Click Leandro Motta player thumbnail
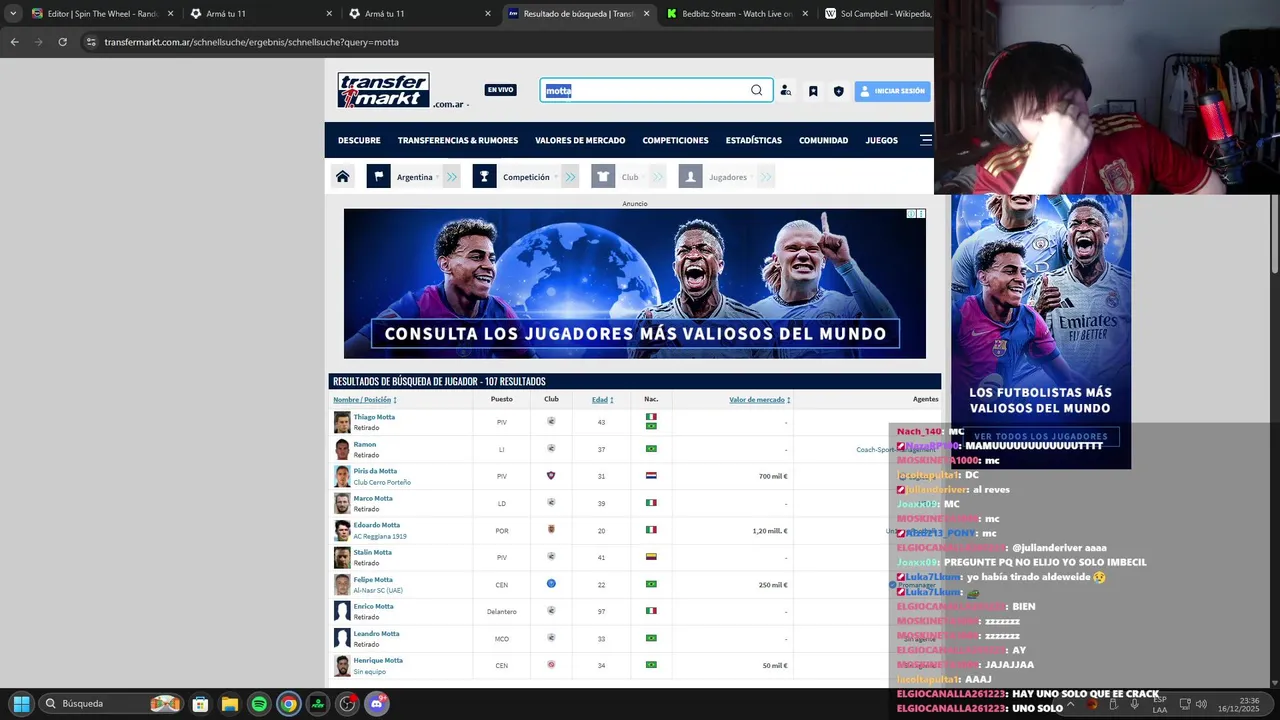 pyautogui.click(x=342, y=638)
